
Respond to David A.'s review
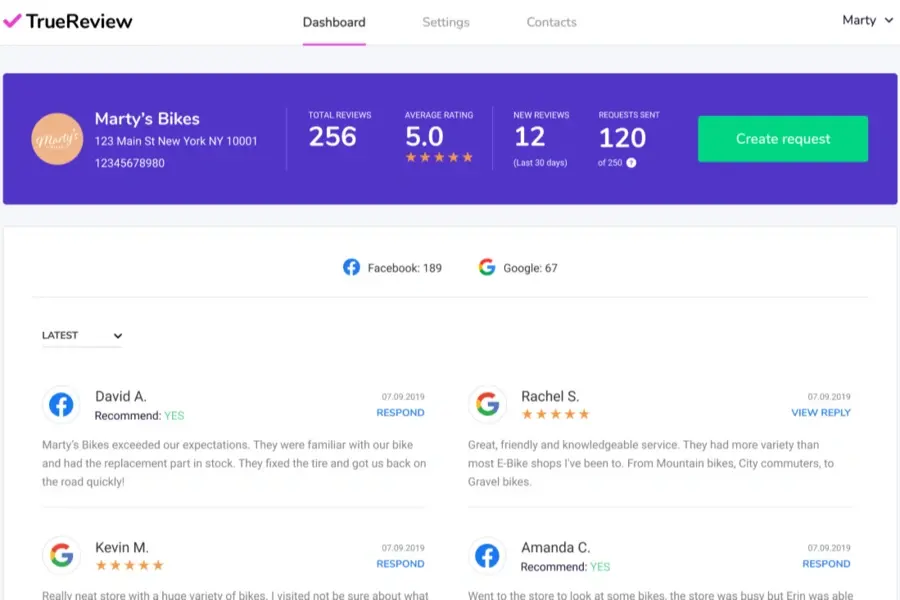click(x=400, y=412)
